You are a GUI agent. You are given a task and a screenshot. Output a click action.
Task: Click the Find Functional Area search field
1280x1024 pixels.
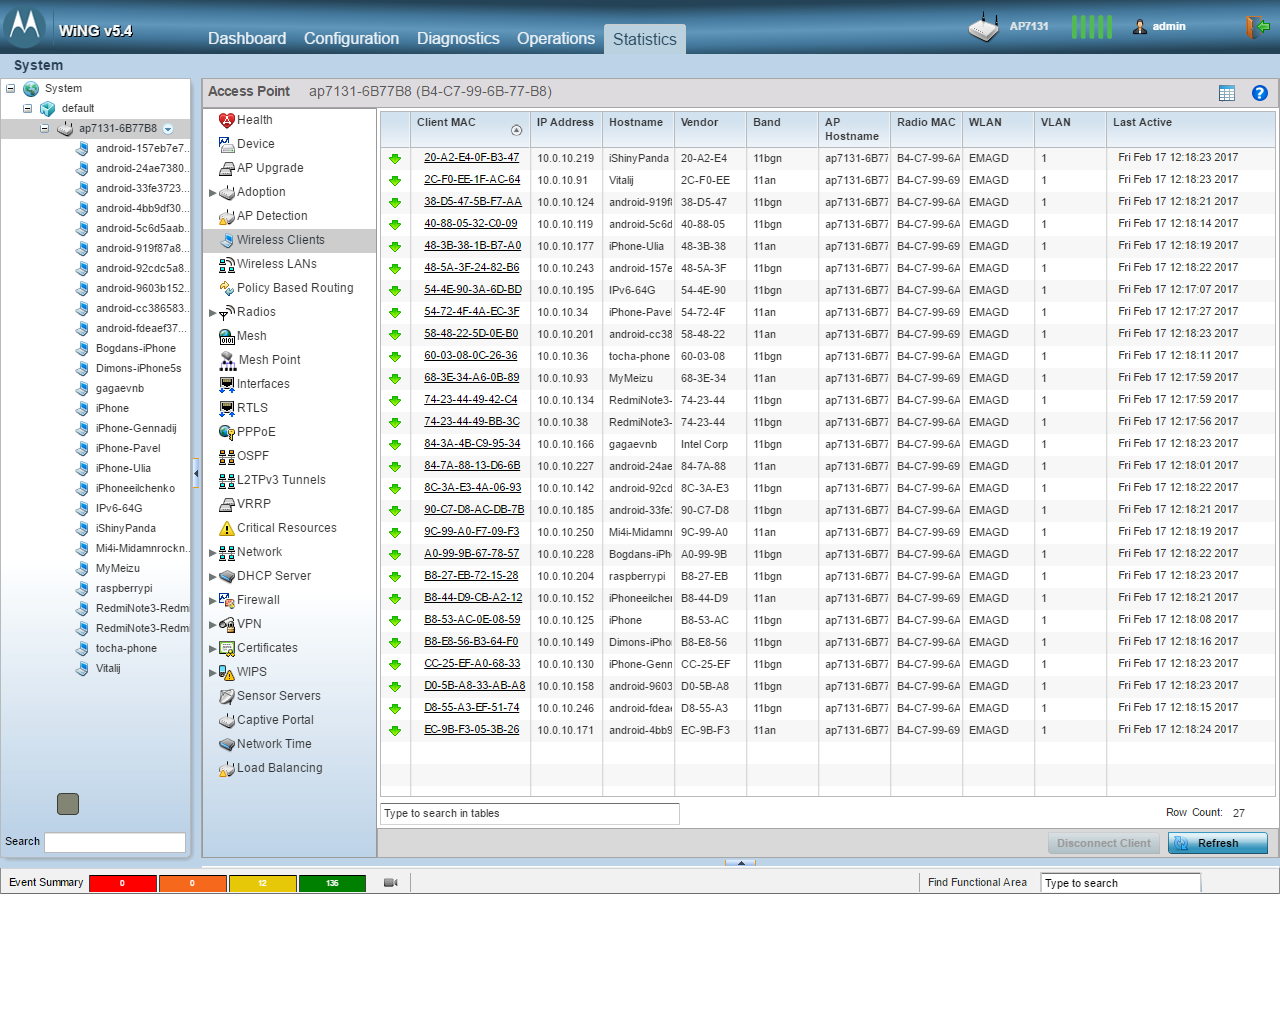click(1121, 883)
